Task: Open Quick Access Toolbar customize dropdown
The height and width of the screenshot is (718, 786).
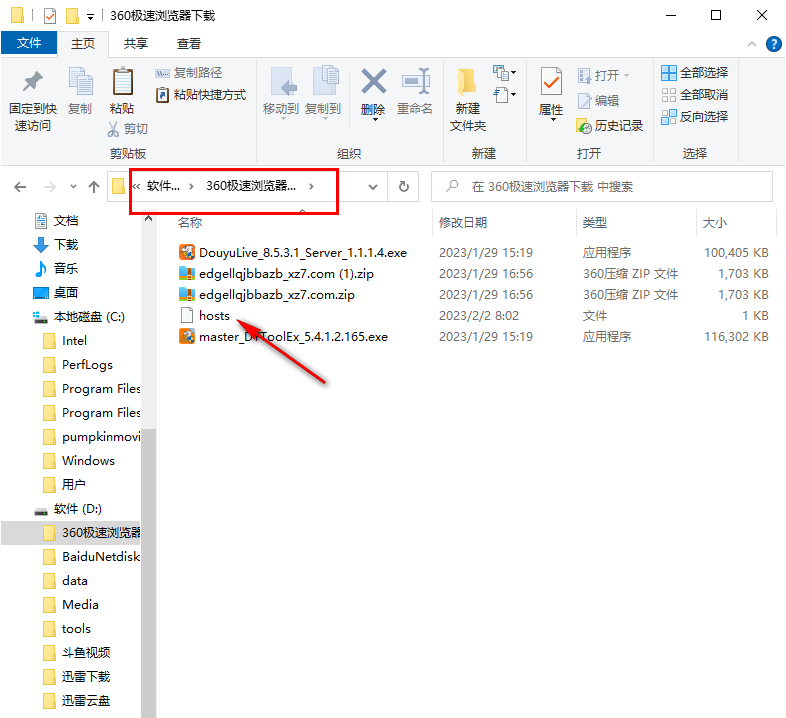Action: pos(90,17)
